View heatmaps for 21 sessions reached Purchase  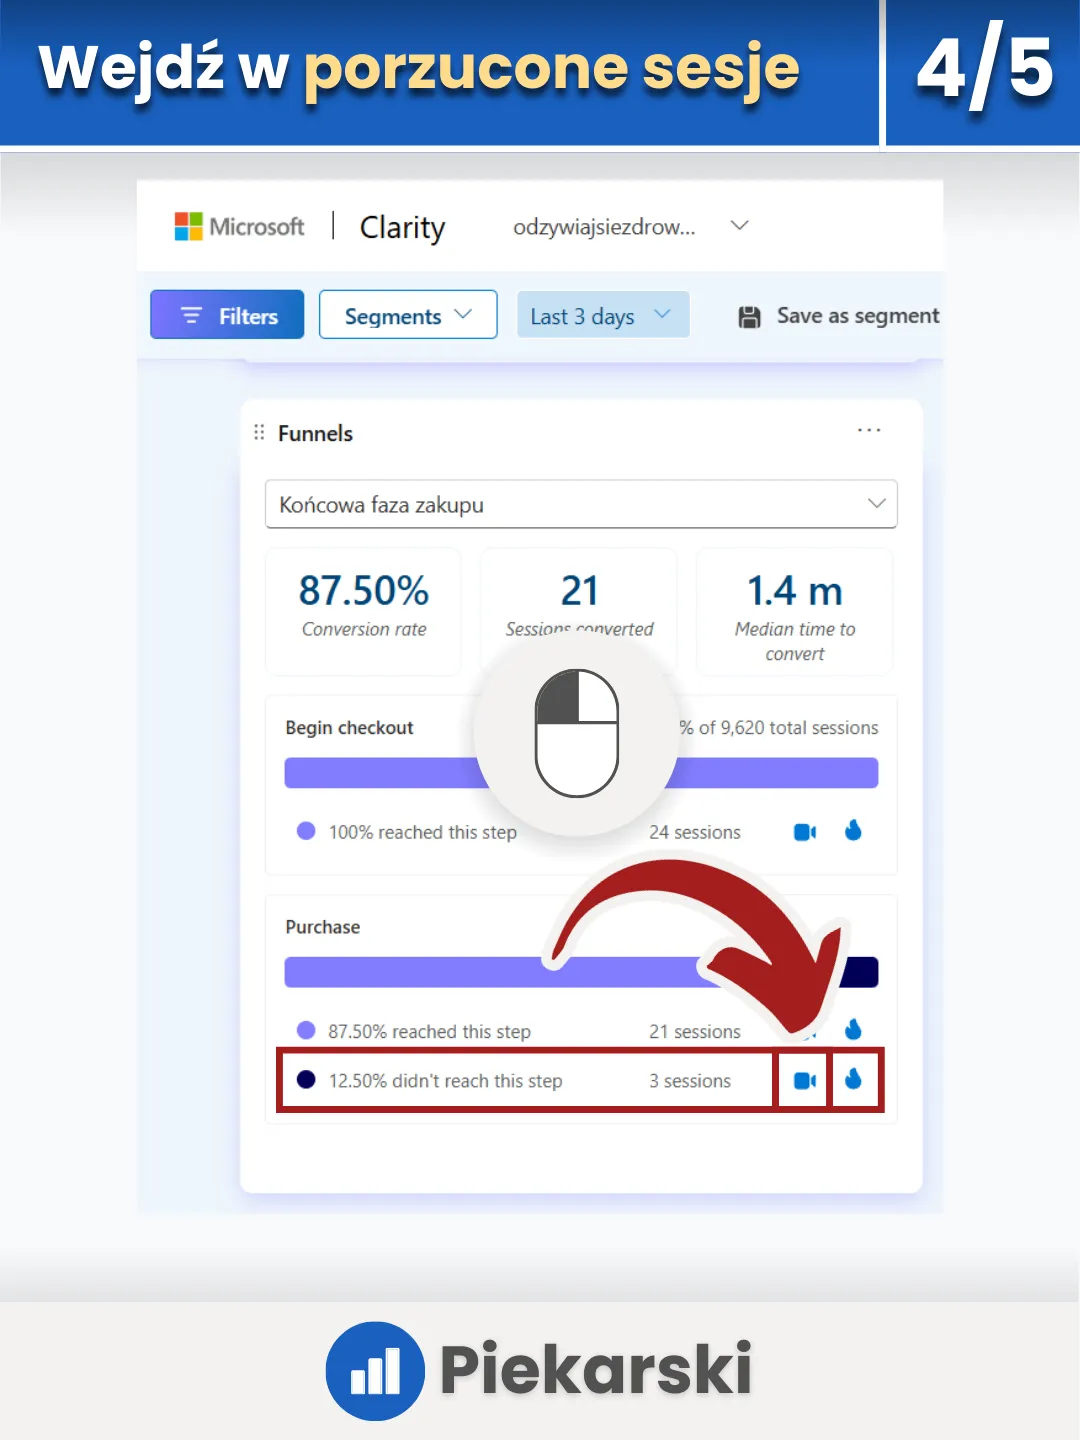pyautogui.click(x=853, y=1029)
